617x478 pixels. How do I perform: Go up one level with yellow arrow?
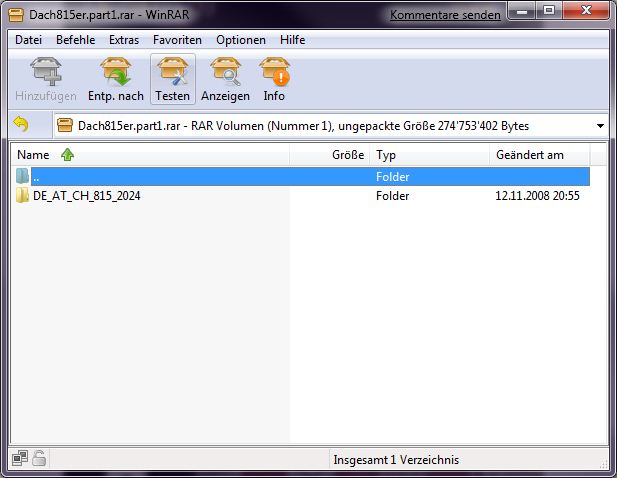click(21, 125)
